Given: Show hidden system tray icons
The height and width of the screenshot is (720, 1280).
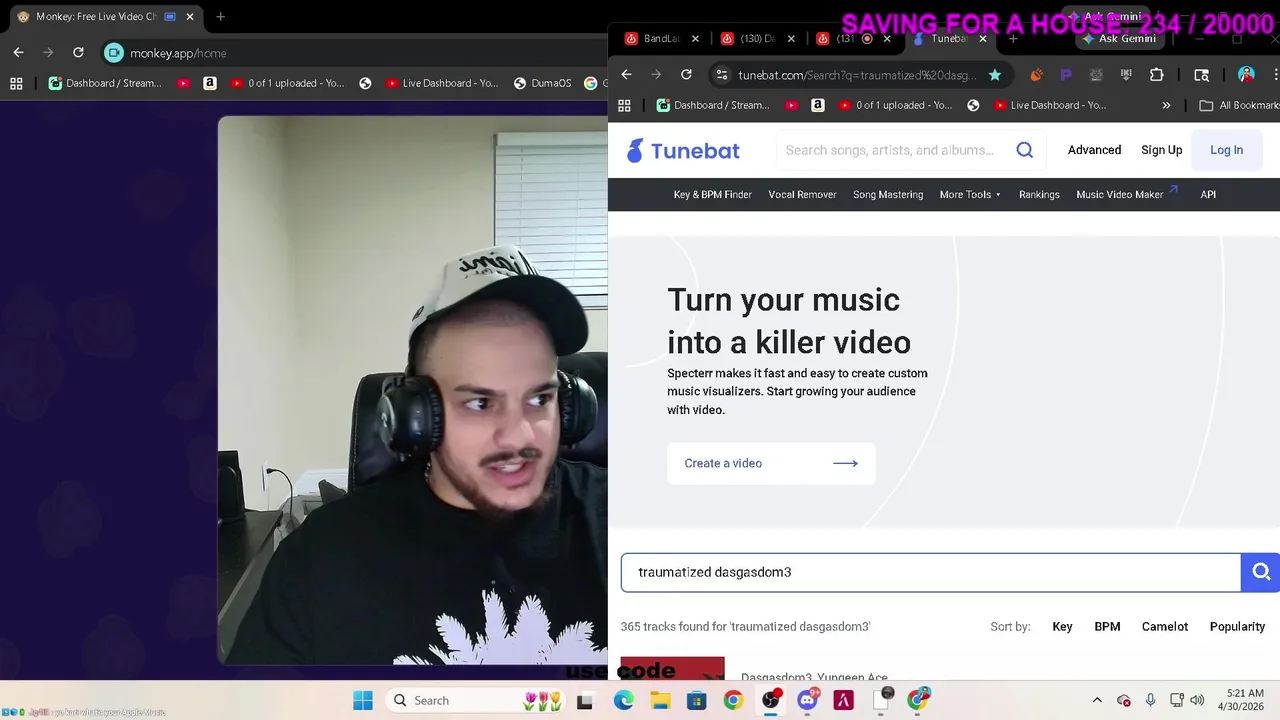Looking at the screenshot, I should point(1097,700).
